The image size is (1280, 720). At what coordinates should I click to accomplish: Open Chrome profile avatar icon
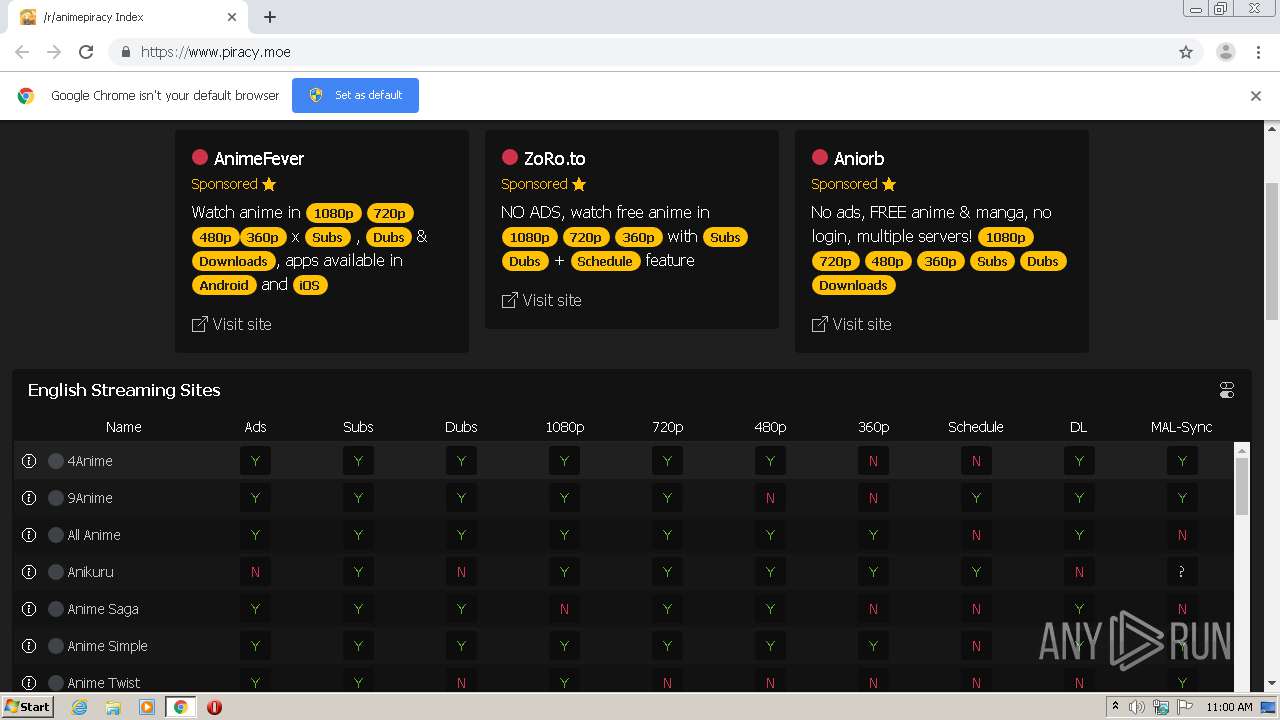pos(1226,52)
